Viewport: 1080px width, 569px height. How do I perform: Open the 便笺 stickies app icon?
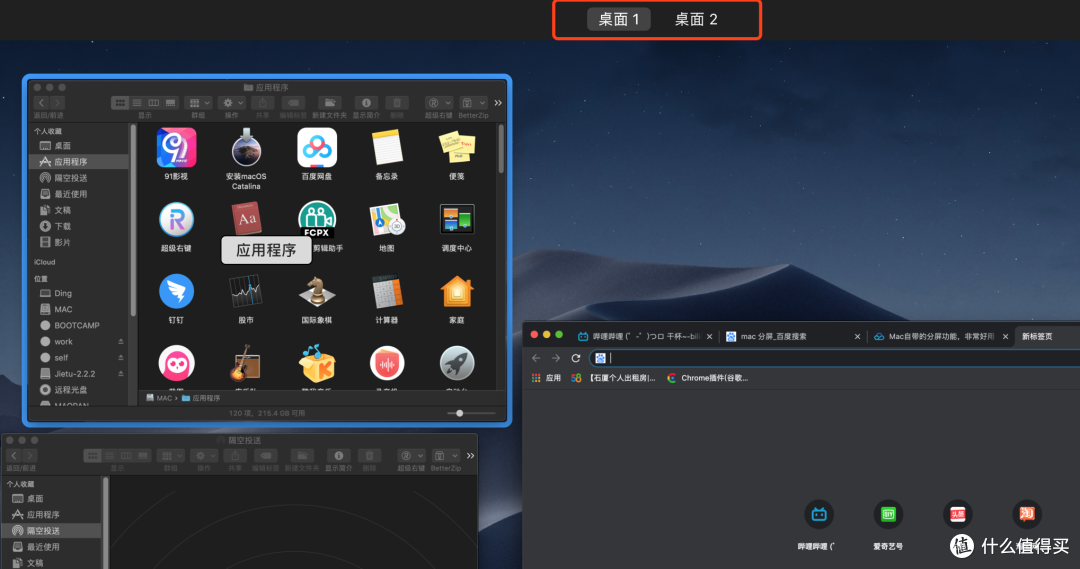pos(457,147)
